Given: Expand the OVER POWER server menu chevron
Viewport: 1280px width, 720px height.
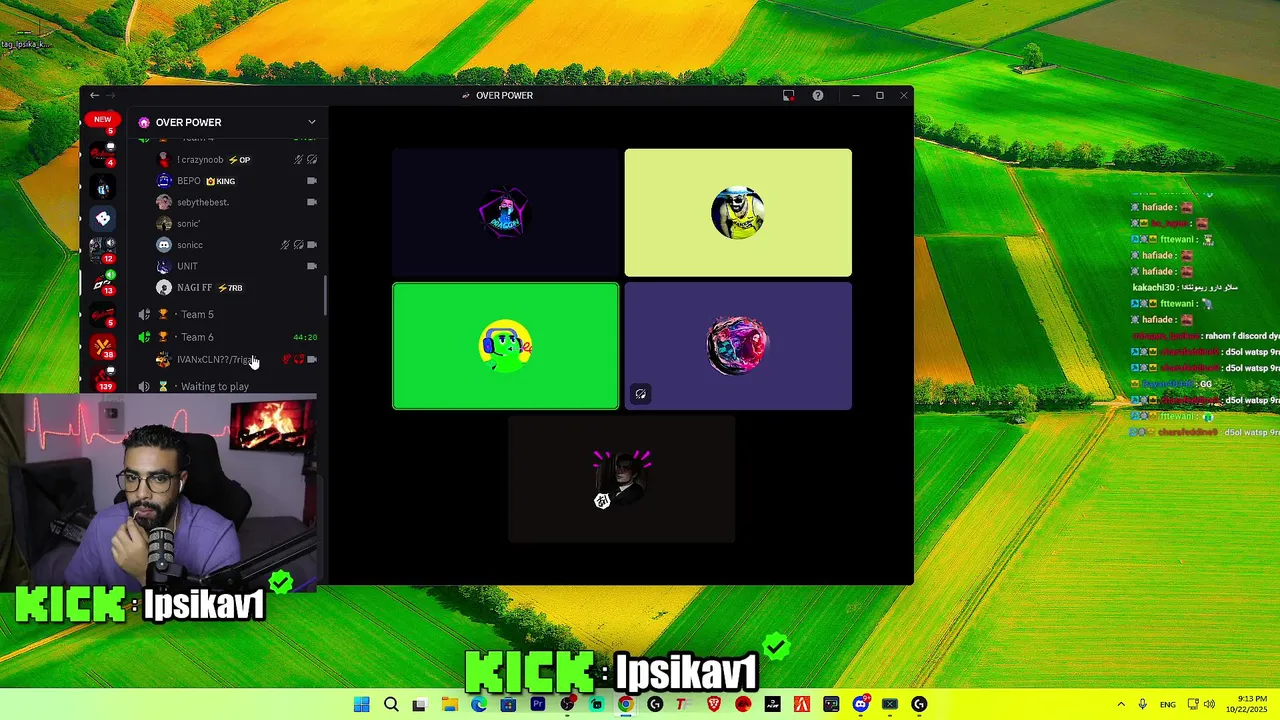Looking at the screenshot, I should click(312, 122).
